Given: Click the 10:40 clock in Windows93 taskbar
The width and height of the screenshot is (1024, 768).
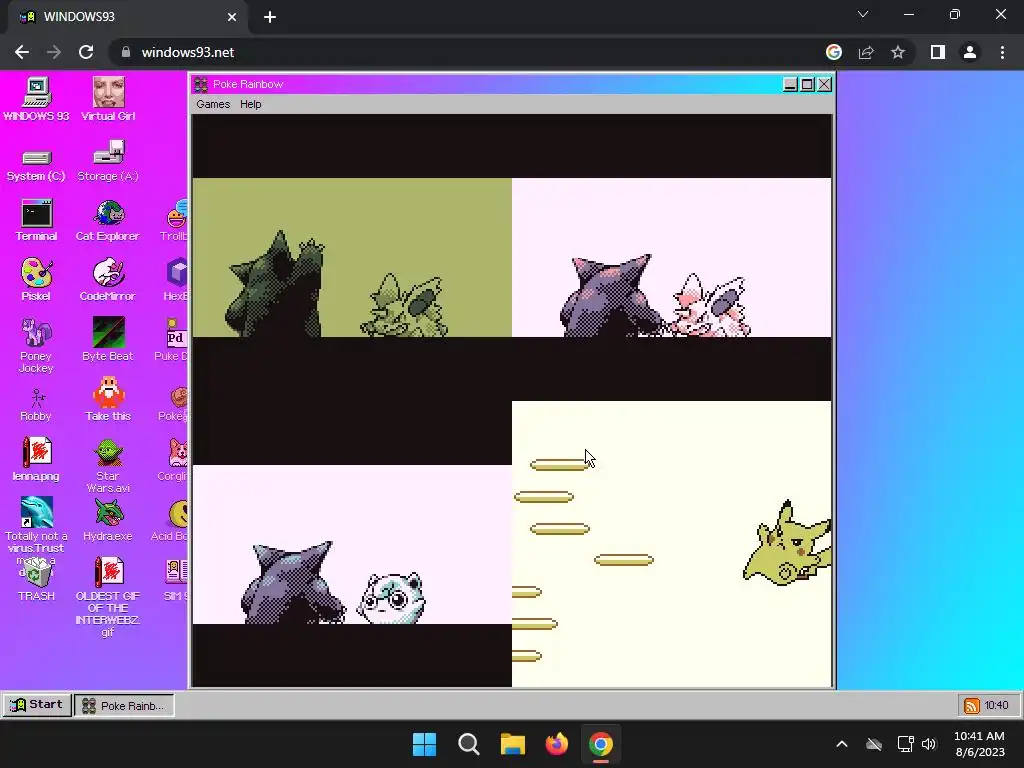Looking at the screenshot, I should [x=996, y=705].
